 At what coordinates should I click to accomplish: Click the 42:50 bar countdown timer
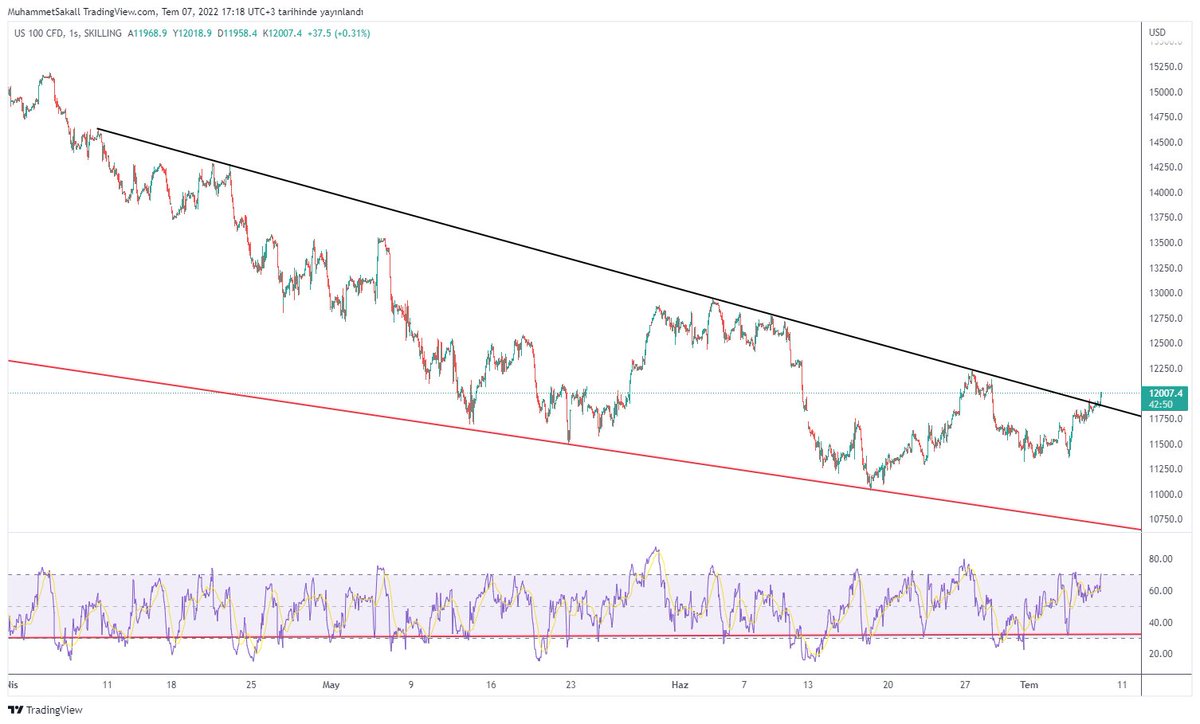click(x=1164, y=405)
